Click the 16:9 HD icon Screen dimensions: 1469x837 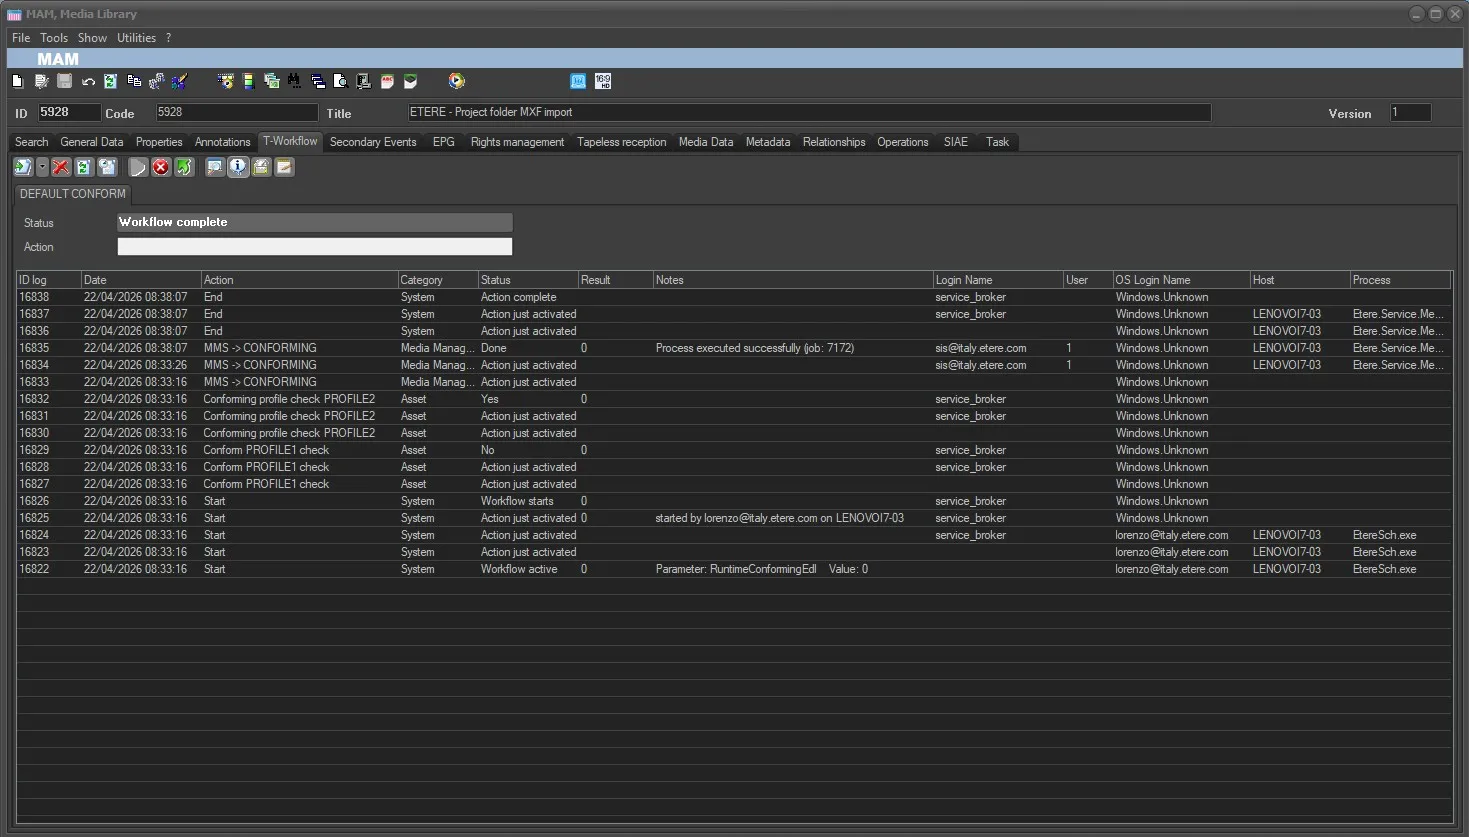tap(603, 81)
